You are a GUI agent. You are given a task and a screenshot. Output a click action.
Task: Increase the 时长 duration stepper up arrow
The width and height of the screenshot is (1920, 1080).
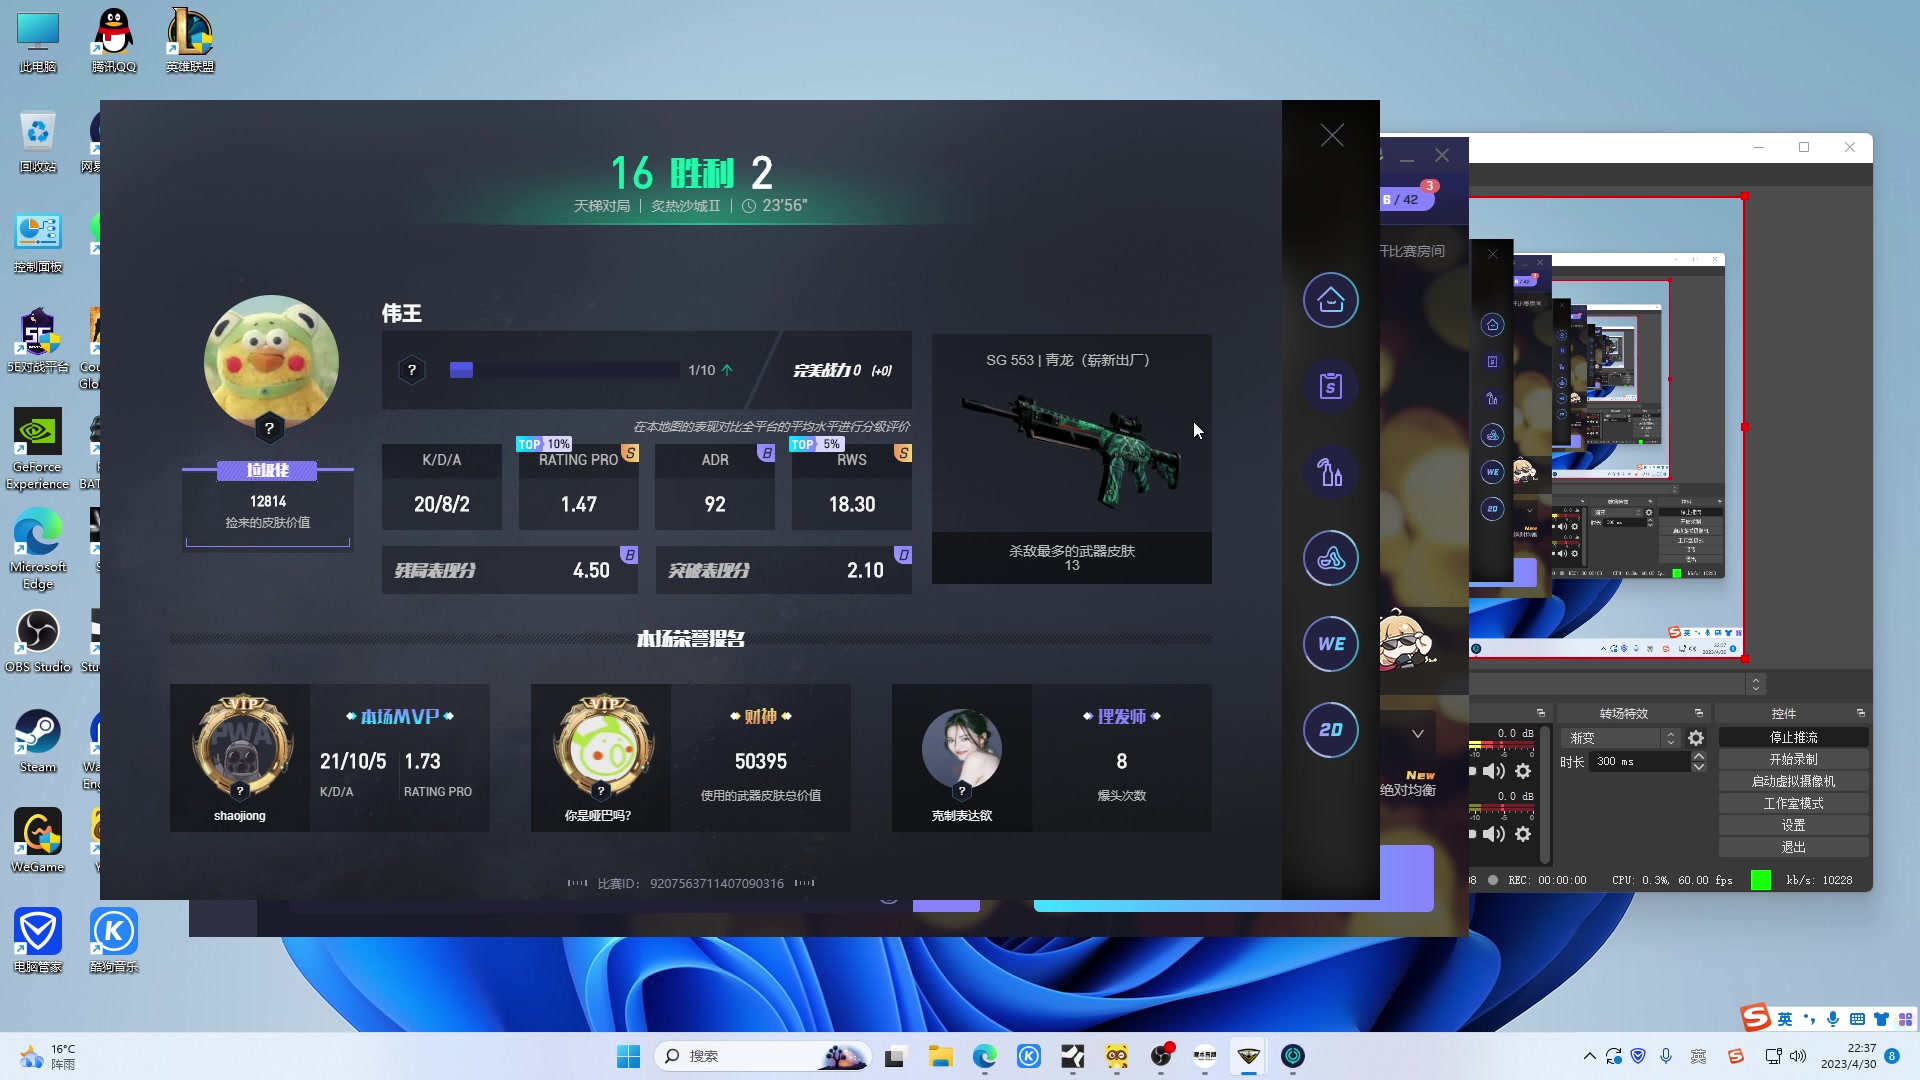[x=1698, y=756]
